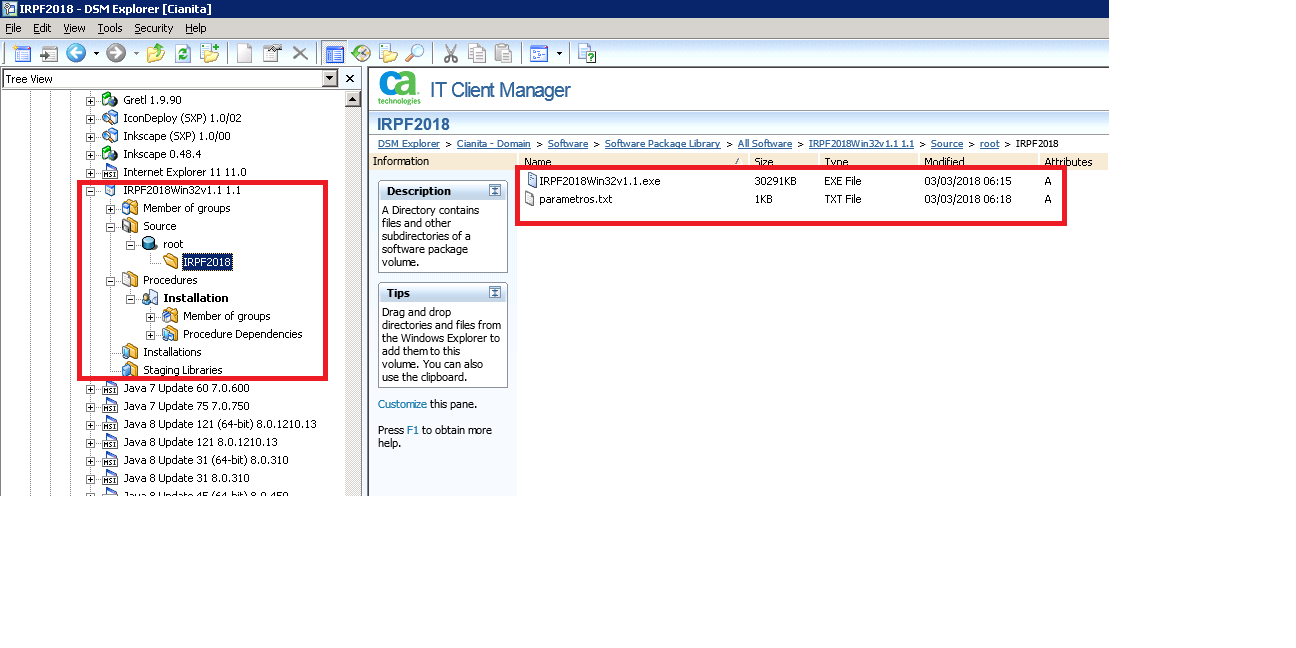Click the second toolbar import arrow icon
The width and height of the screenshot is (1296, 648).
[48, 53]
